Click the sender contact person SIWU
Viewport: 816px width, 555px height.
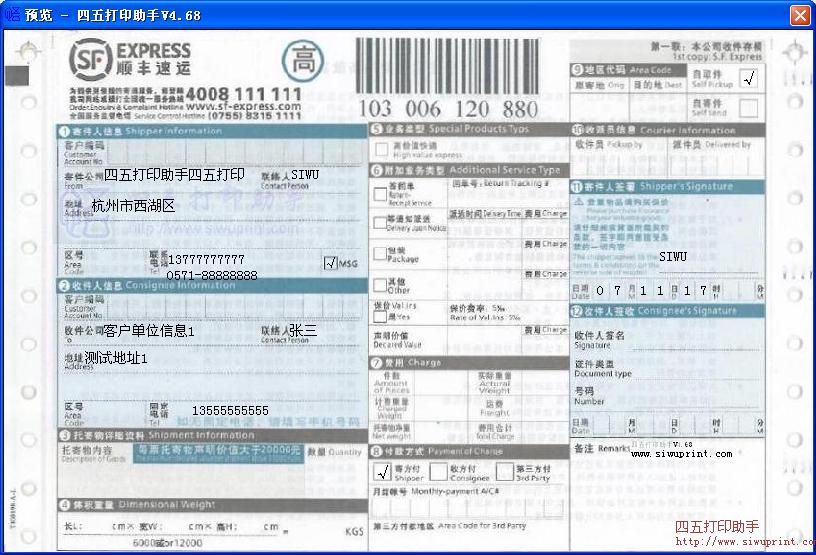point(305,174)
